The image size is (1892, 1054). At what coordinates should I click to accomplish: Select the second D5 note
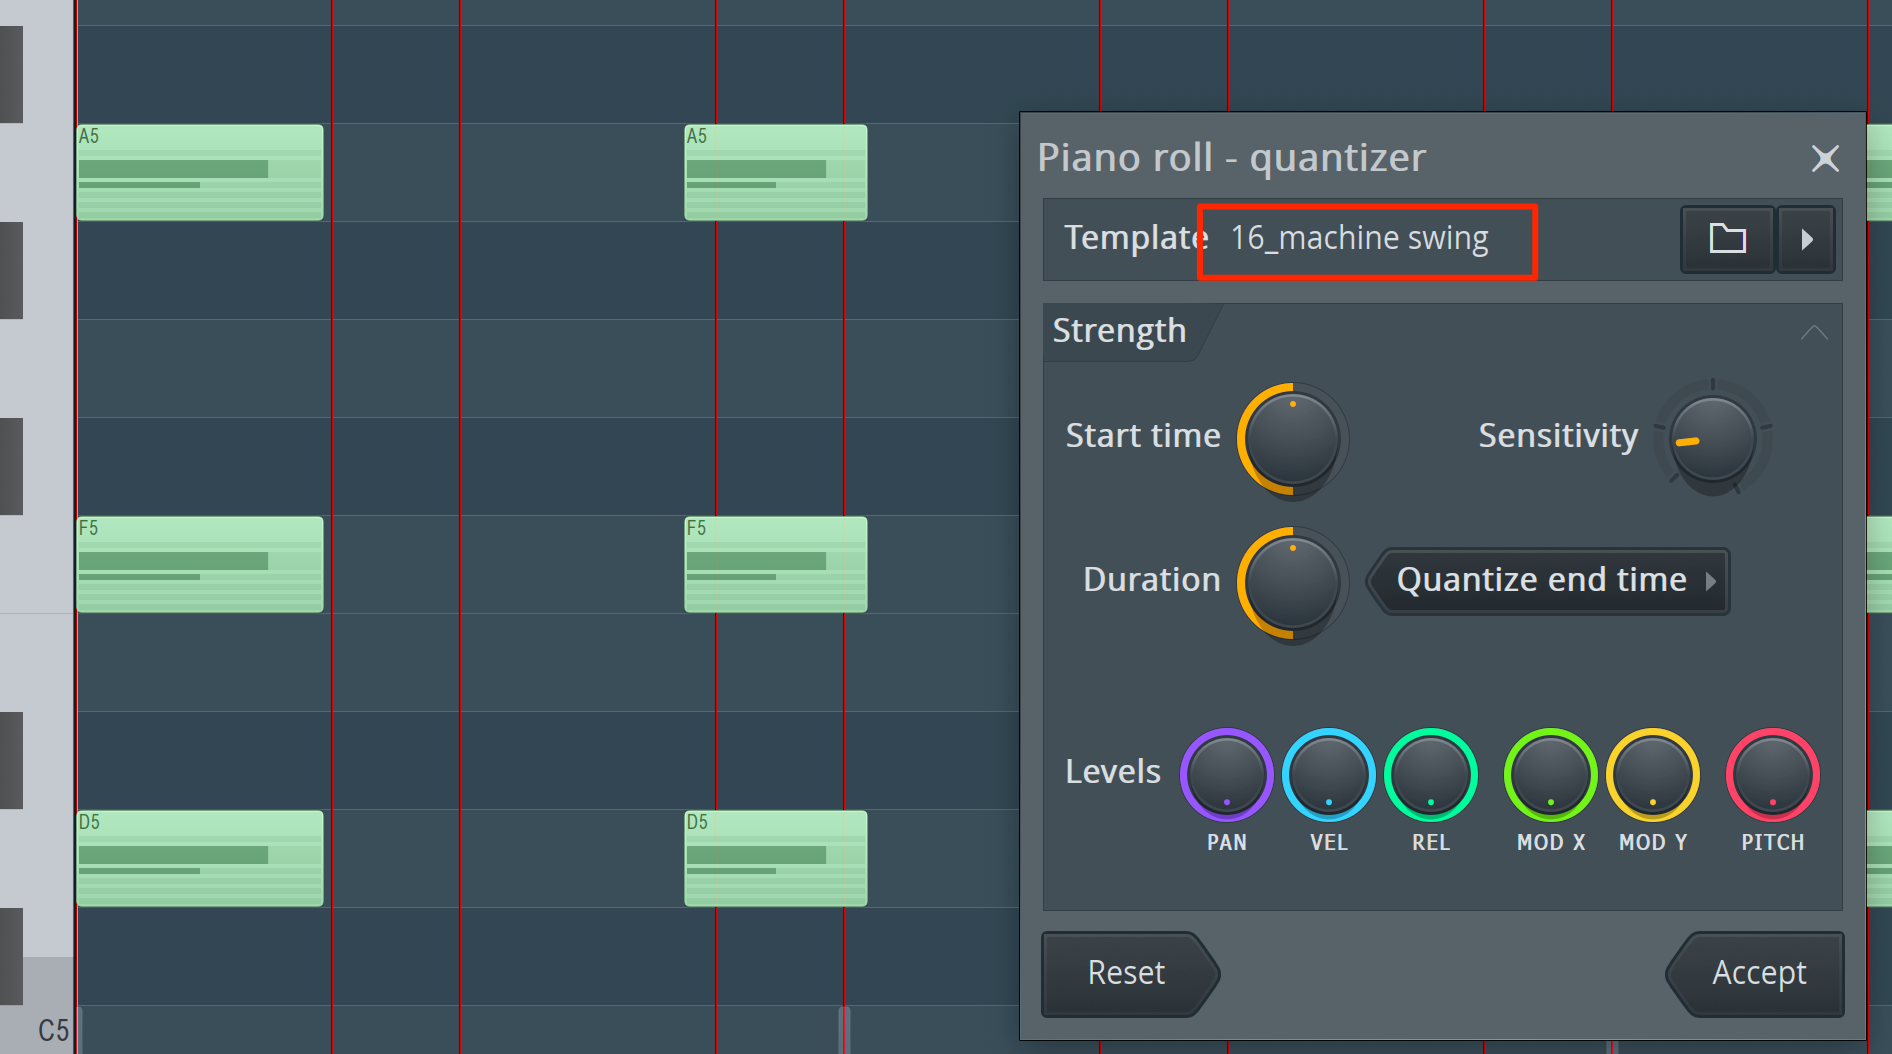776,858
